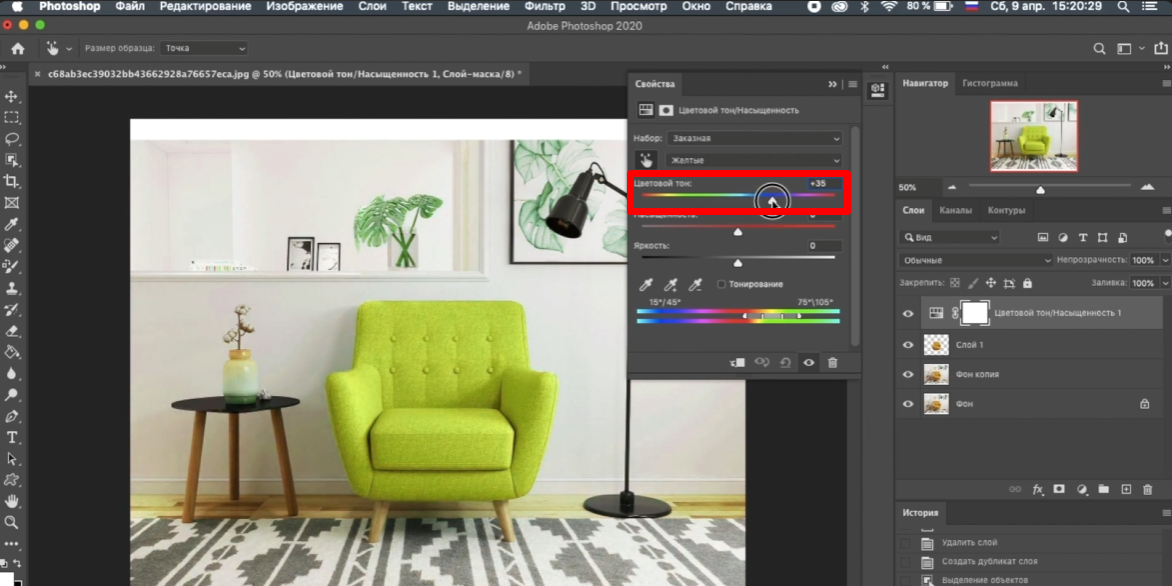Open the Обычные blend mode dropdown
Image resolution: width=1172 pixels, height=586 pixels.
(x=975, y=260)
